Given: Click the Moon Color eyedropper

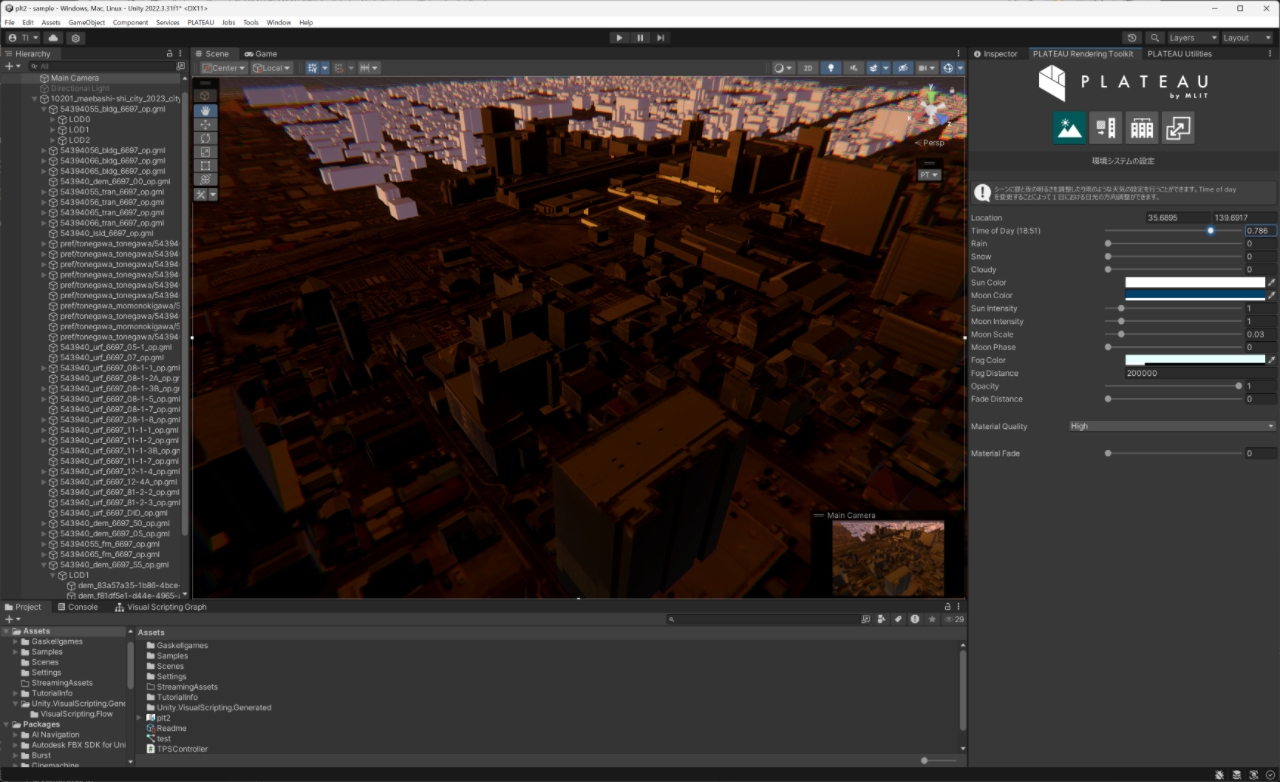Looking at the screenshot, I should [1272, 296].
